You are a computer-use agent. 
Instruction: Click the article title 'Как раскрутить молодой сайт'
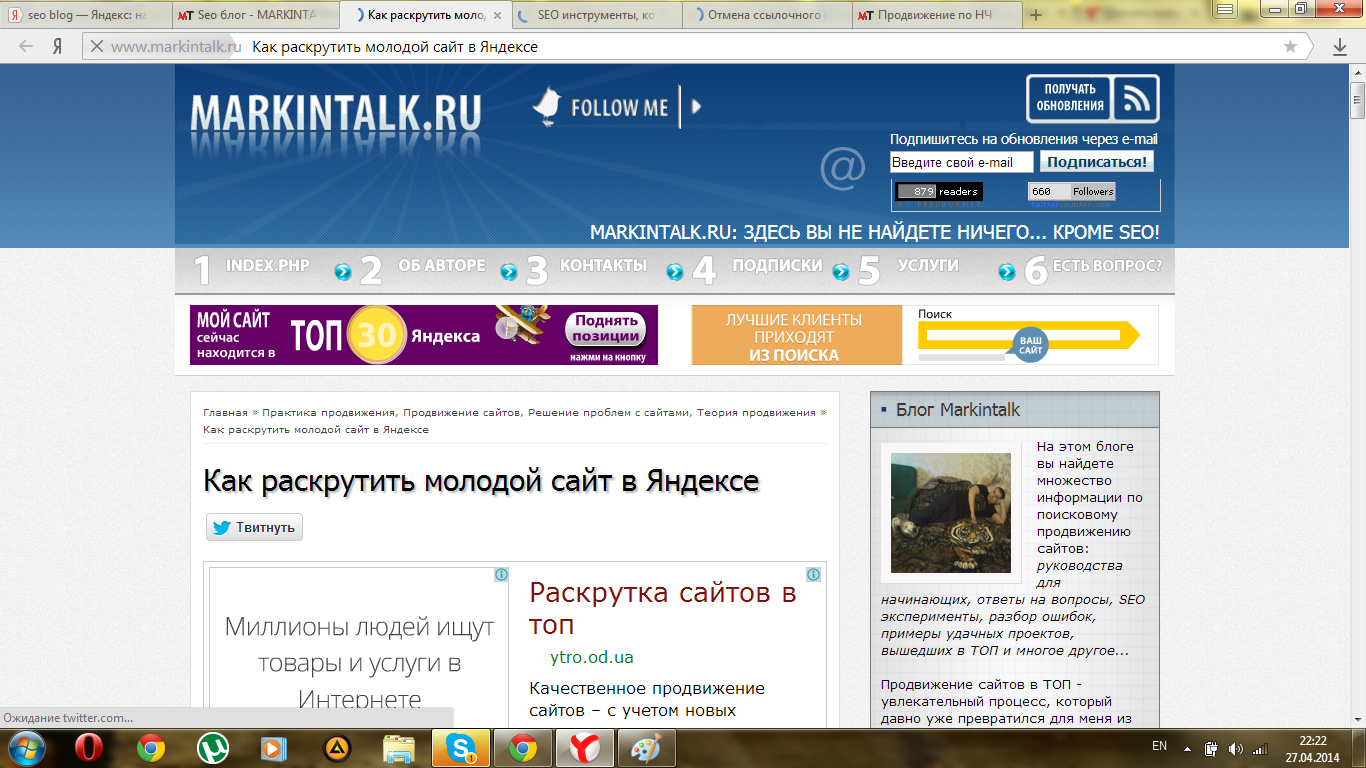point(481,481)
